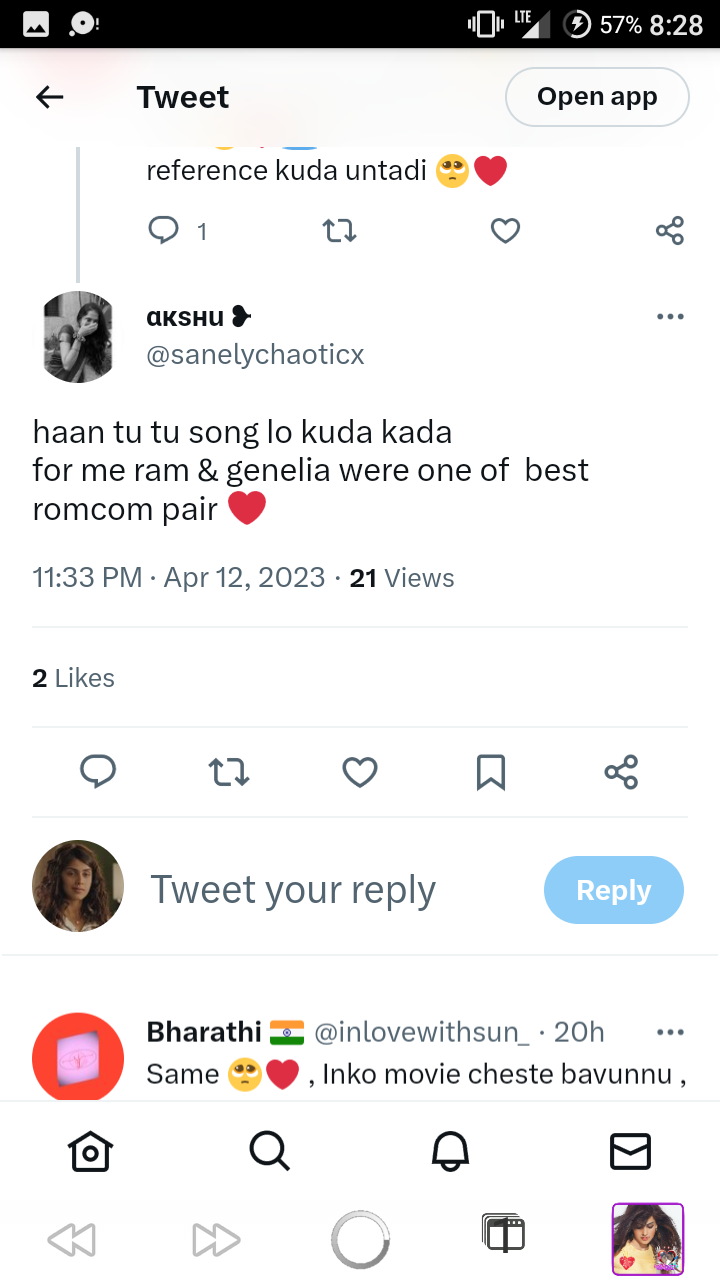Bookmark akshu's tweet
The width and height of the screenshot is (720, 1280).
pyautogui.click(x=491, y=772)
